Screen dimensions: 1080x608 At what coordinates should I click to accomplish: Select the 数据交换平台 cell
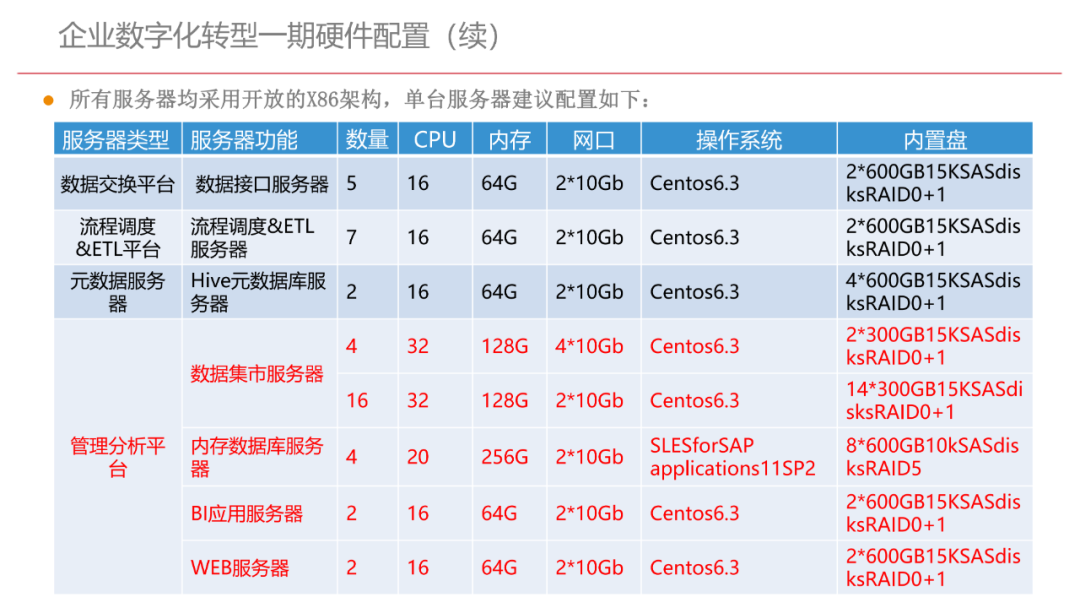[115, 184]
